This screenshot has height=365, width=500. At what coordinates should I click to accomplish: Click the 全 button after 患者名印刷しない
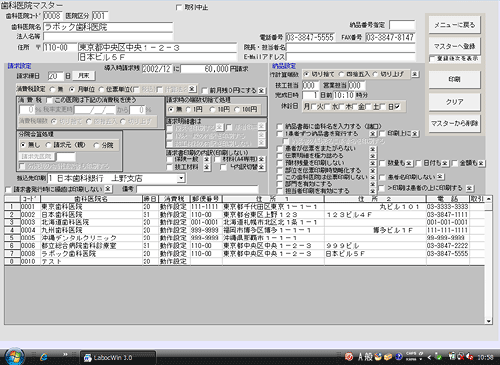coord(440,177)
